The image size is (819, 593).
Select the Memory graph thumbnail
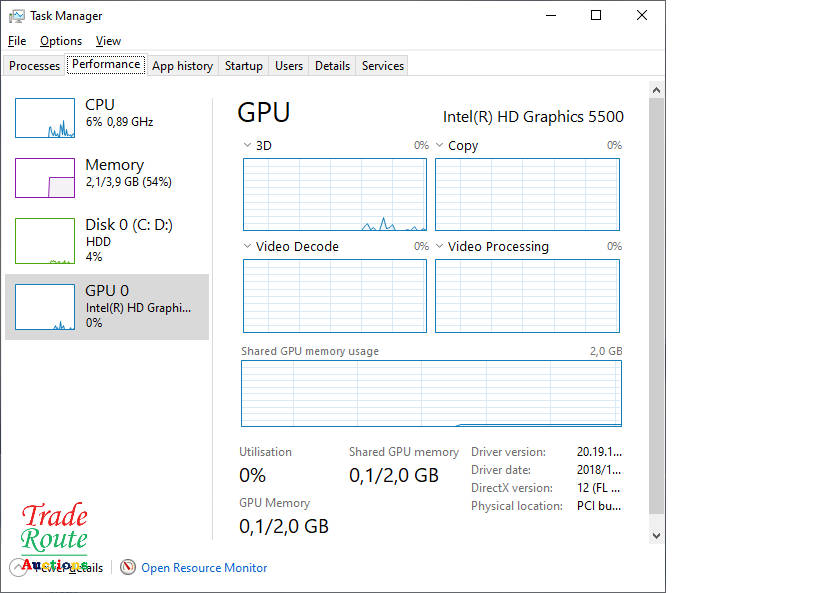tap(45, 178)
